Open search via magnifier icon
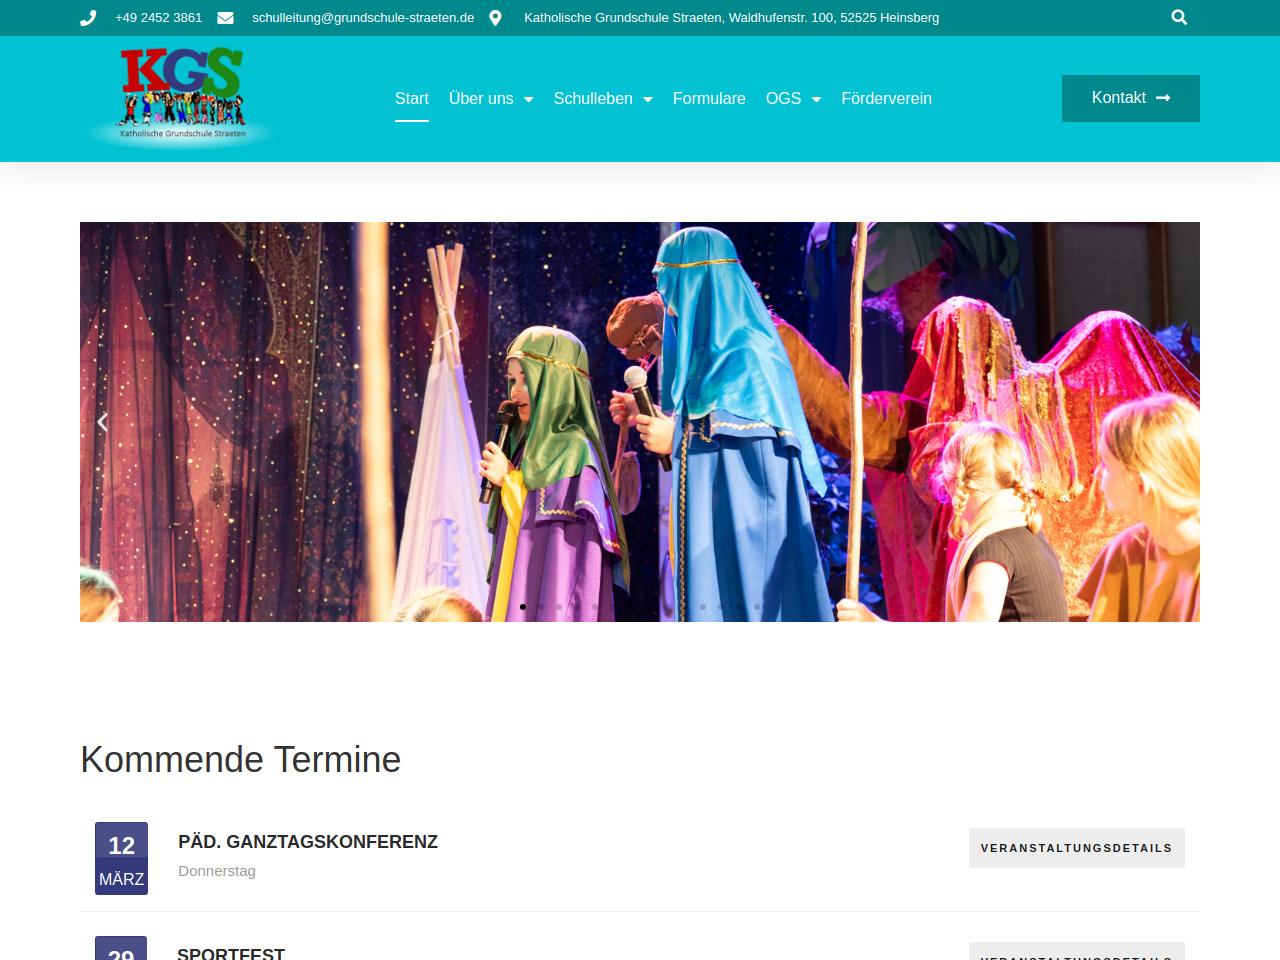Image resolution: width=1280 pixels, height=960 pixels. (x=1179, y=17)
